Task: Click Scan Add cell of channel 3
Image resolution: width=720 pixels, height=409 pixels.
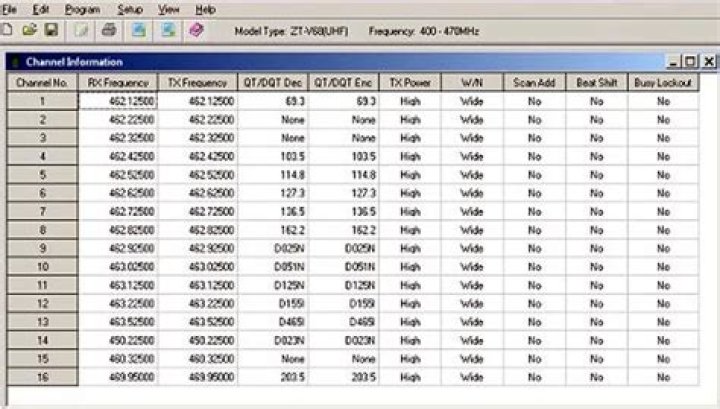Action: 534,138
